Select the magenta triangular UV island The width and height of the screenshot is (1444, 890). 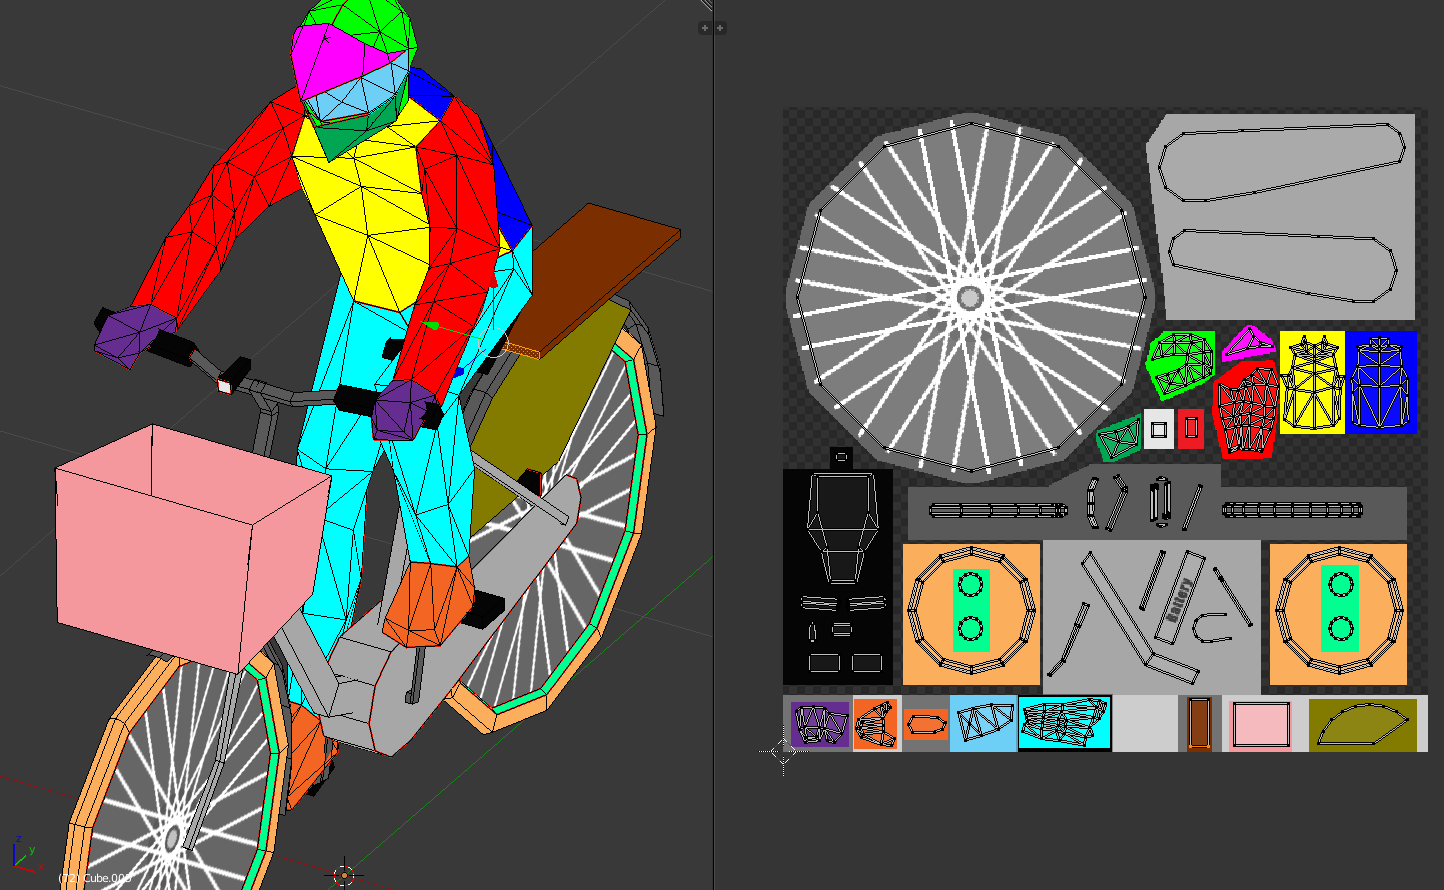(1246, 344)
